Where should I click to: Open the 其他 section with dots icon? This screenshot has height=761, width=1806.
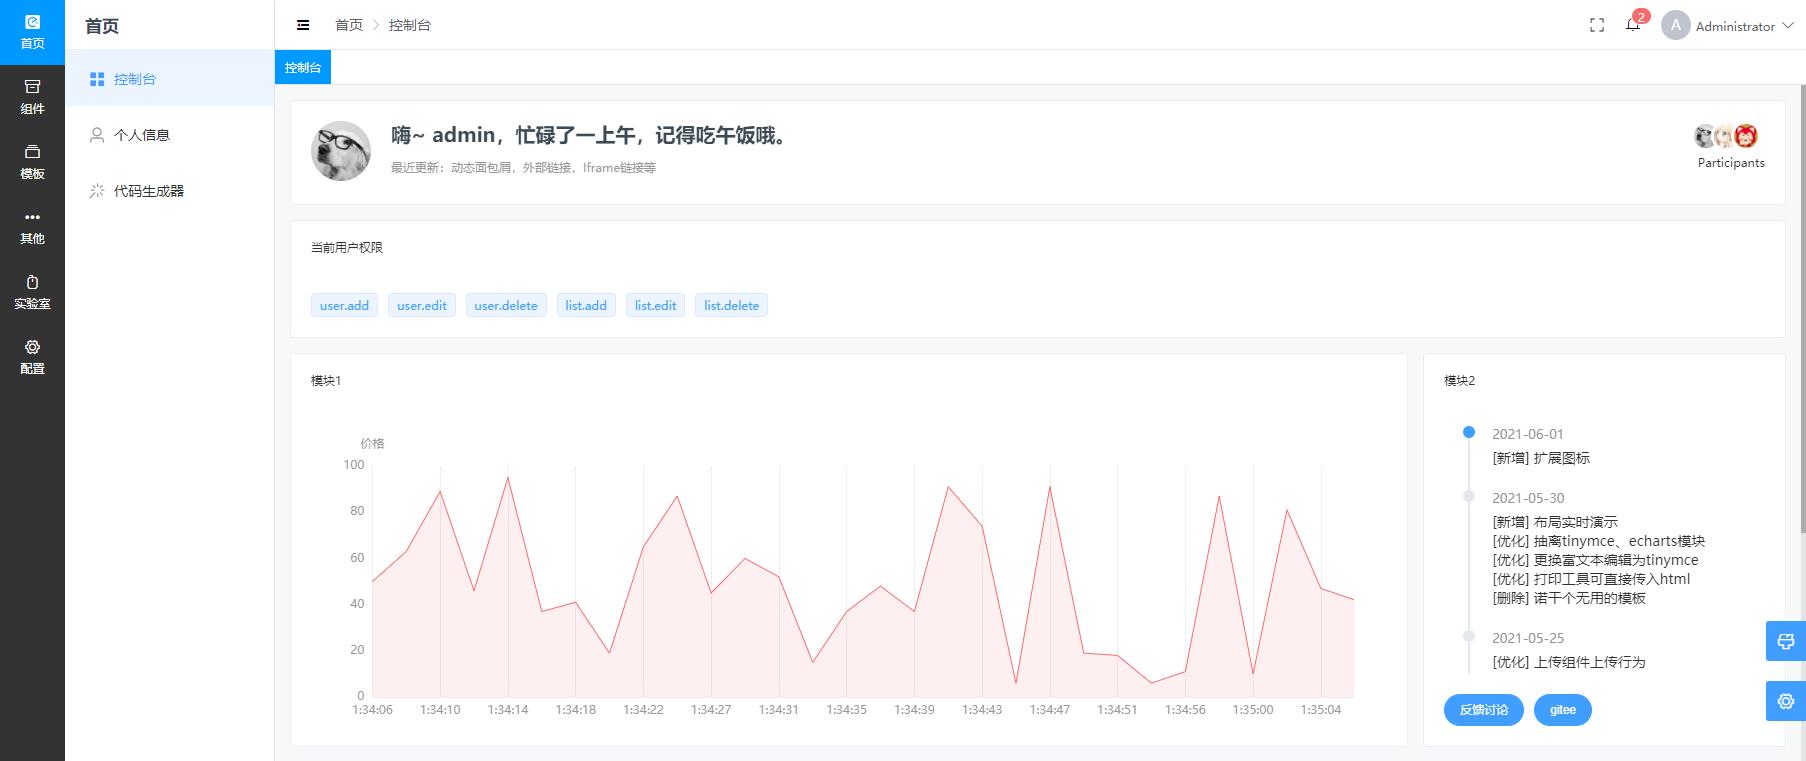click(x=32, y=227)
